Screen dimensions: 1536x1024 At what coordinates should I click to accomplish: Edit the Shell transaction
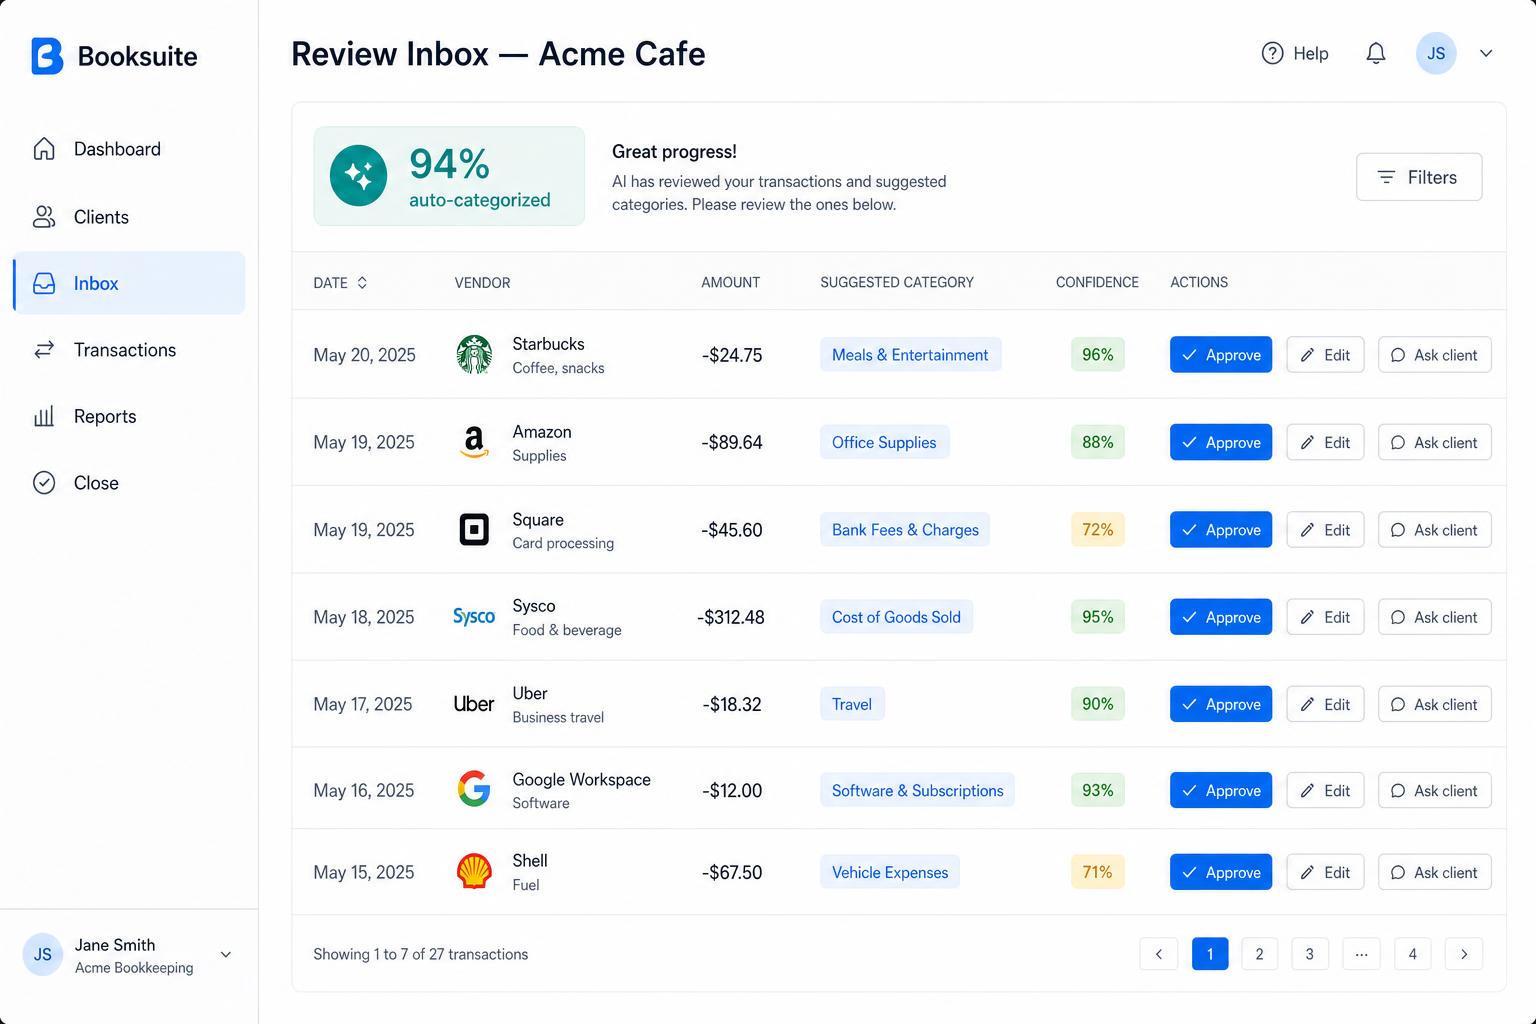point(1325,872)
